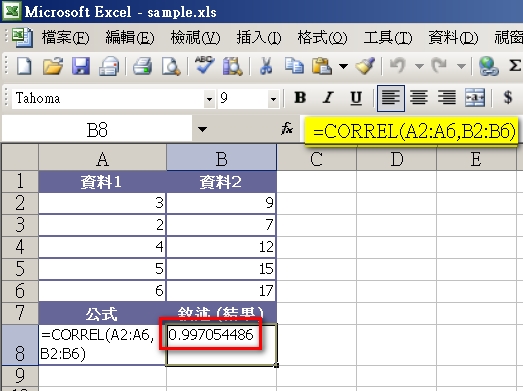The height and width of the screenshot is (391, 523).
Task: Select column C header
Action: tap(316, 157)
